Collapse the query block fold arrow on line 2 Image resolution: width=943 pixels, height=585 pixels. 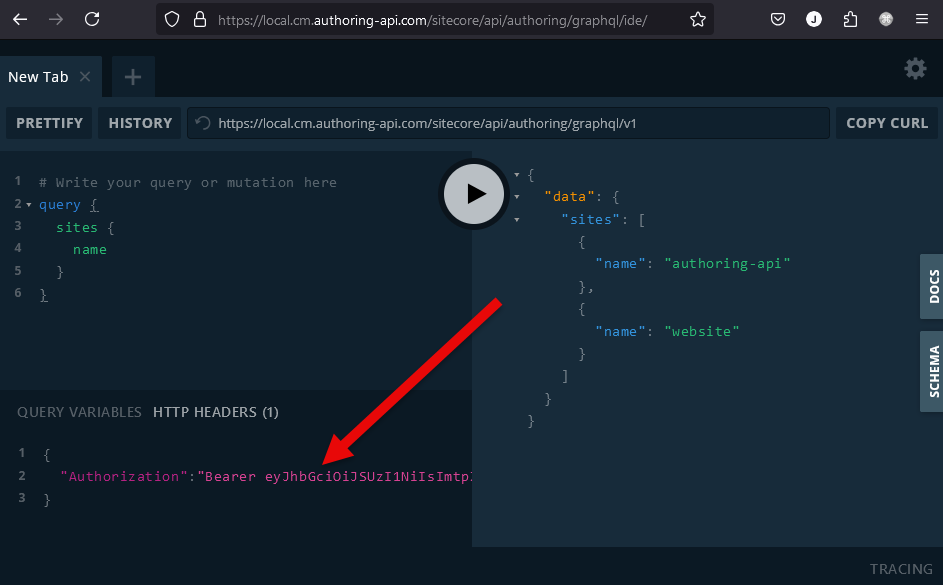click(29, 205)
